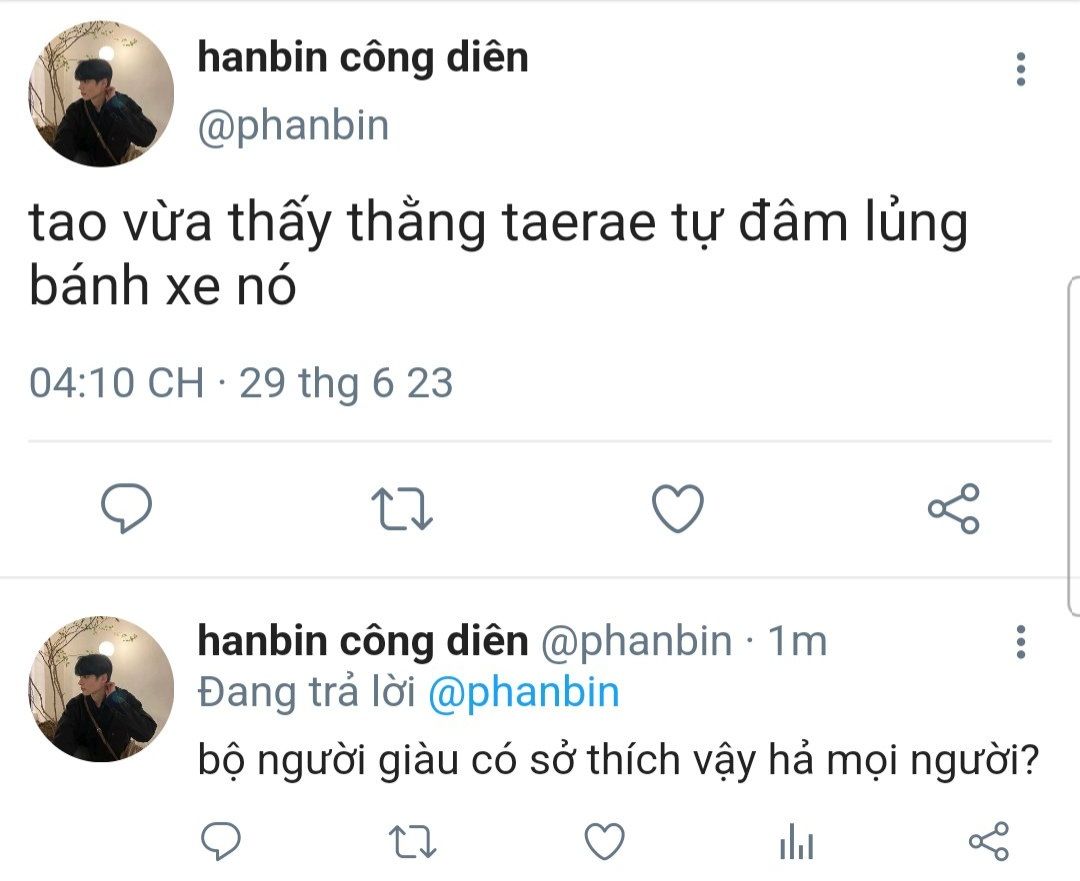This screenshot has height=881, width=1080.
Task: Click the blue @phanbin mention link
Action: [x=523, y=692]
